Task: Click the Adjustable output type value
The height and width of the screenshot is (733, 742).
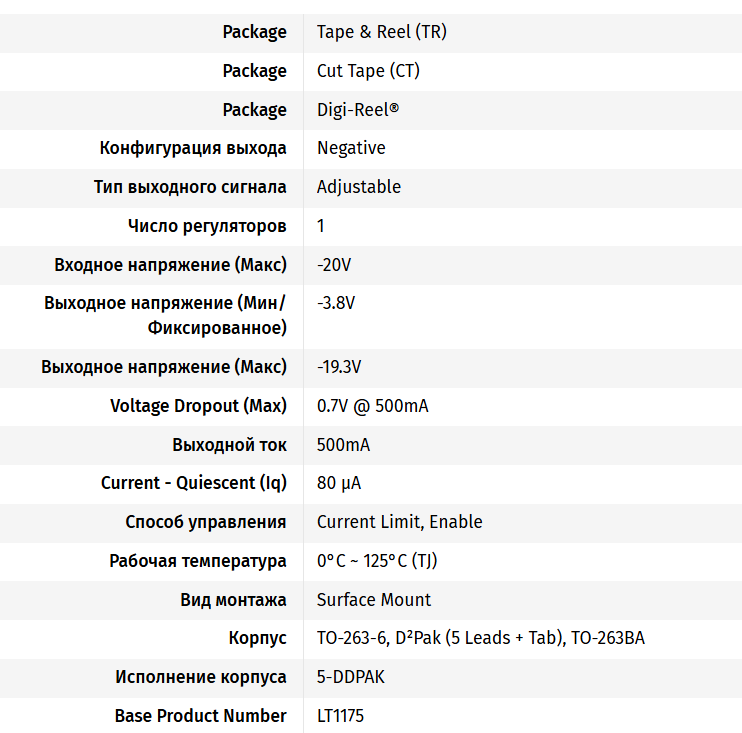Action: (359, 187)
